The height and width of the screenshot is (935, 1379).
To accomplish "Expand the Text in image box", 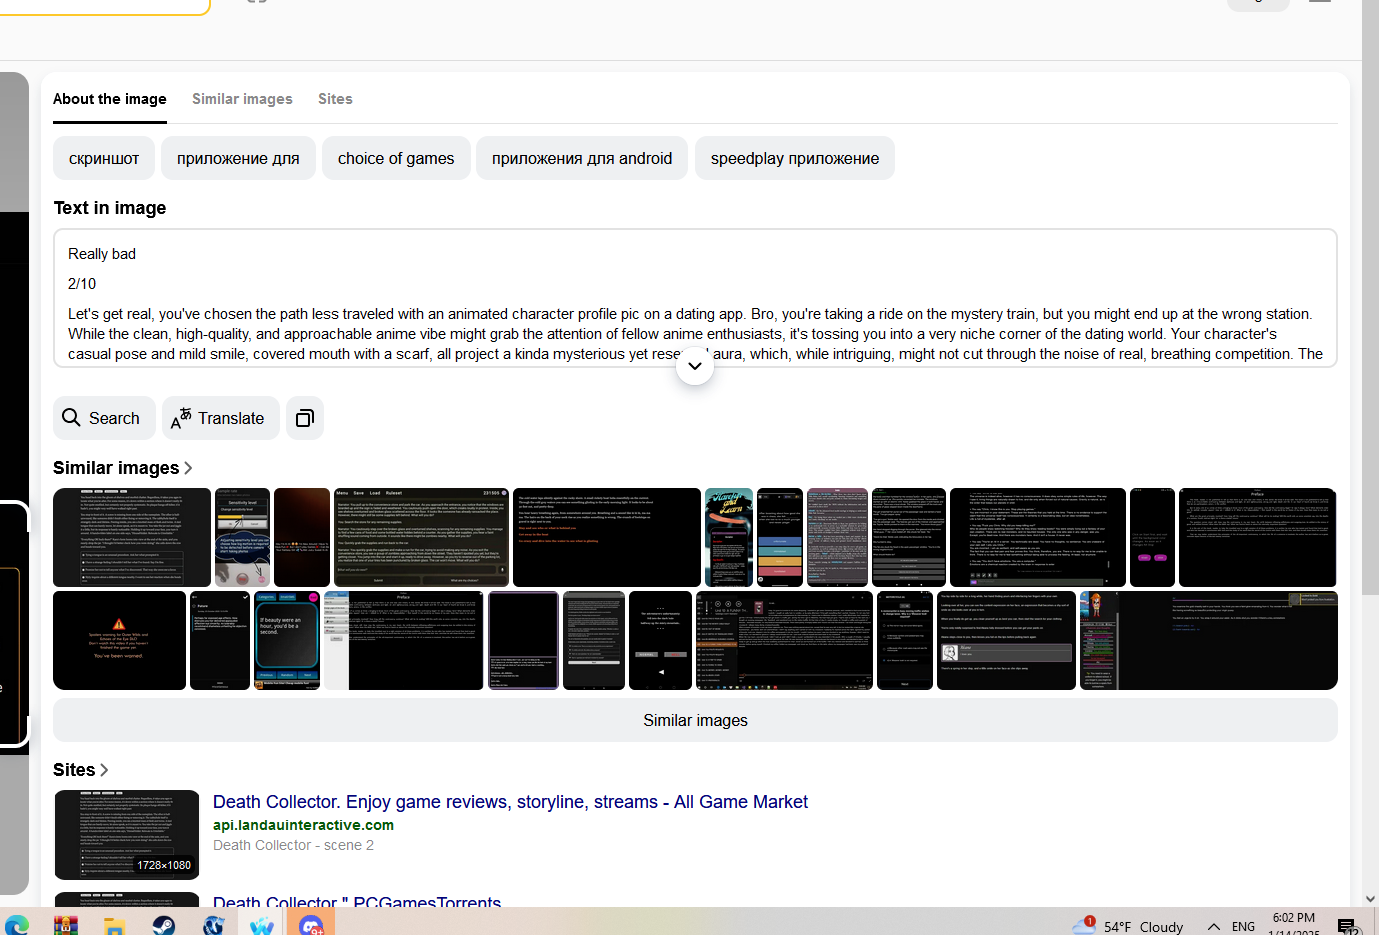I will tap(695, 366).
